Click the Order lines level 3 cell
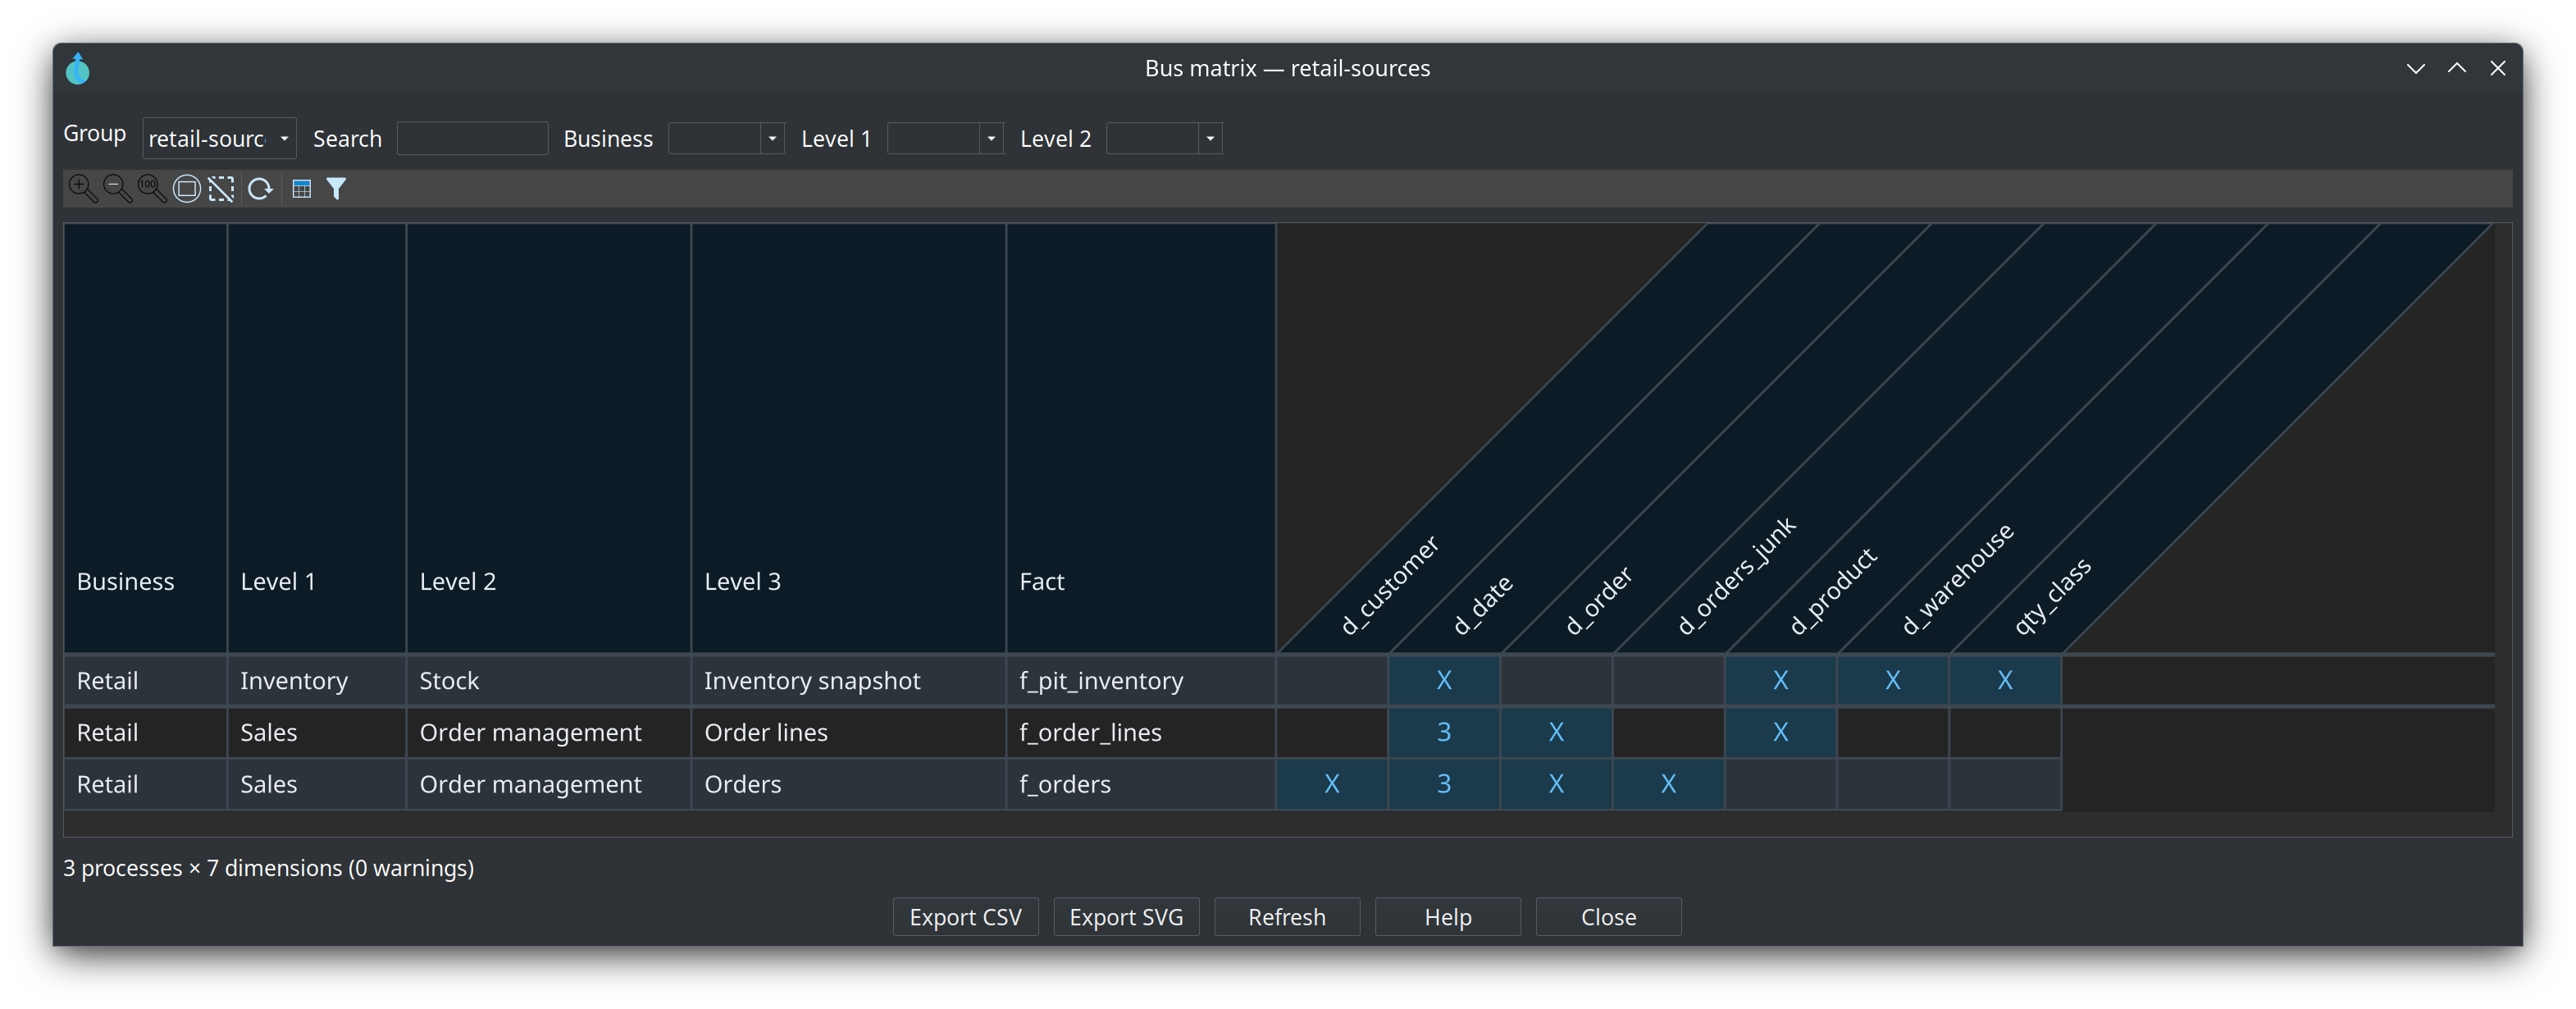The image size is (2576, 1009). [848, 732]
